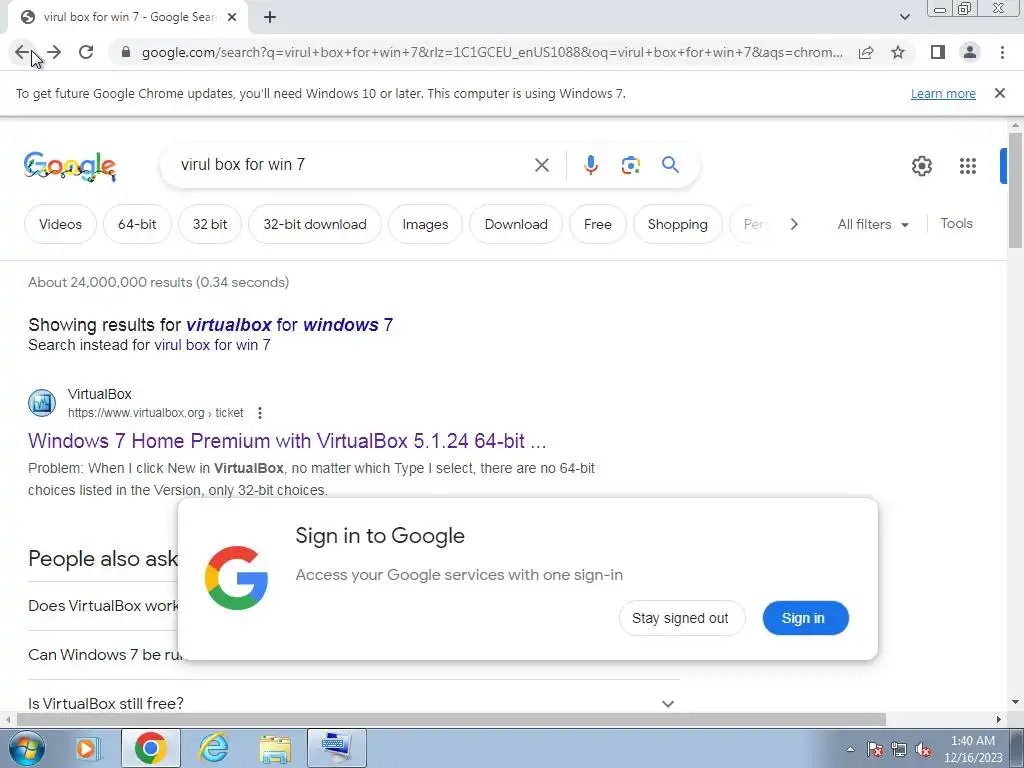Image resolution: width=1024 pixels, height=768 pixels.
Task: Toggle Chrome side panel icon
Action: (x=938, y=52)
